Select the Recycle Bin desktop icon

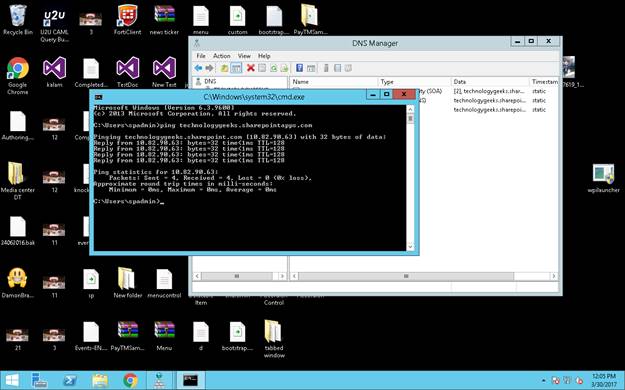coord(18,20)
